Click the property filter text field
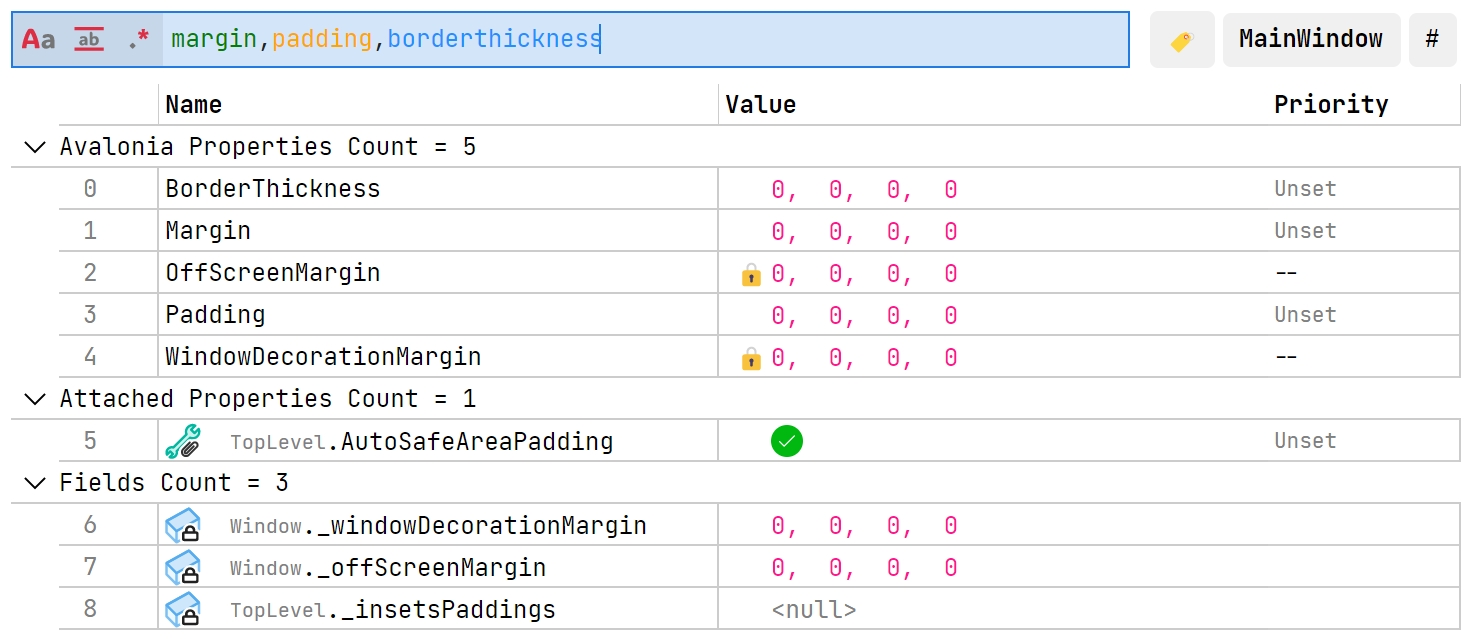This screenshot has width=1470, height=639. coord(646,40)
